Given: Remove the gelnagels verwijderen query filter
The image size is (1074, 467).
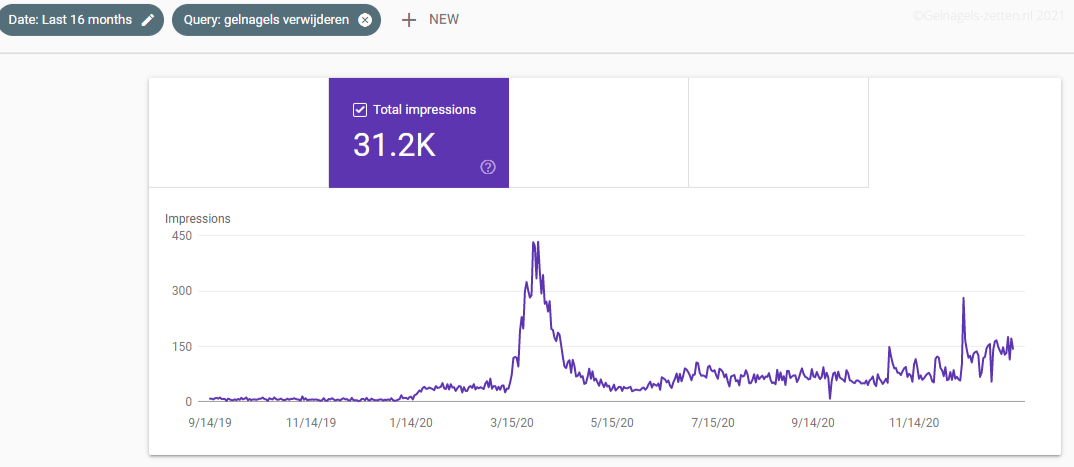Looking at the screenshot, I should 365,20.
